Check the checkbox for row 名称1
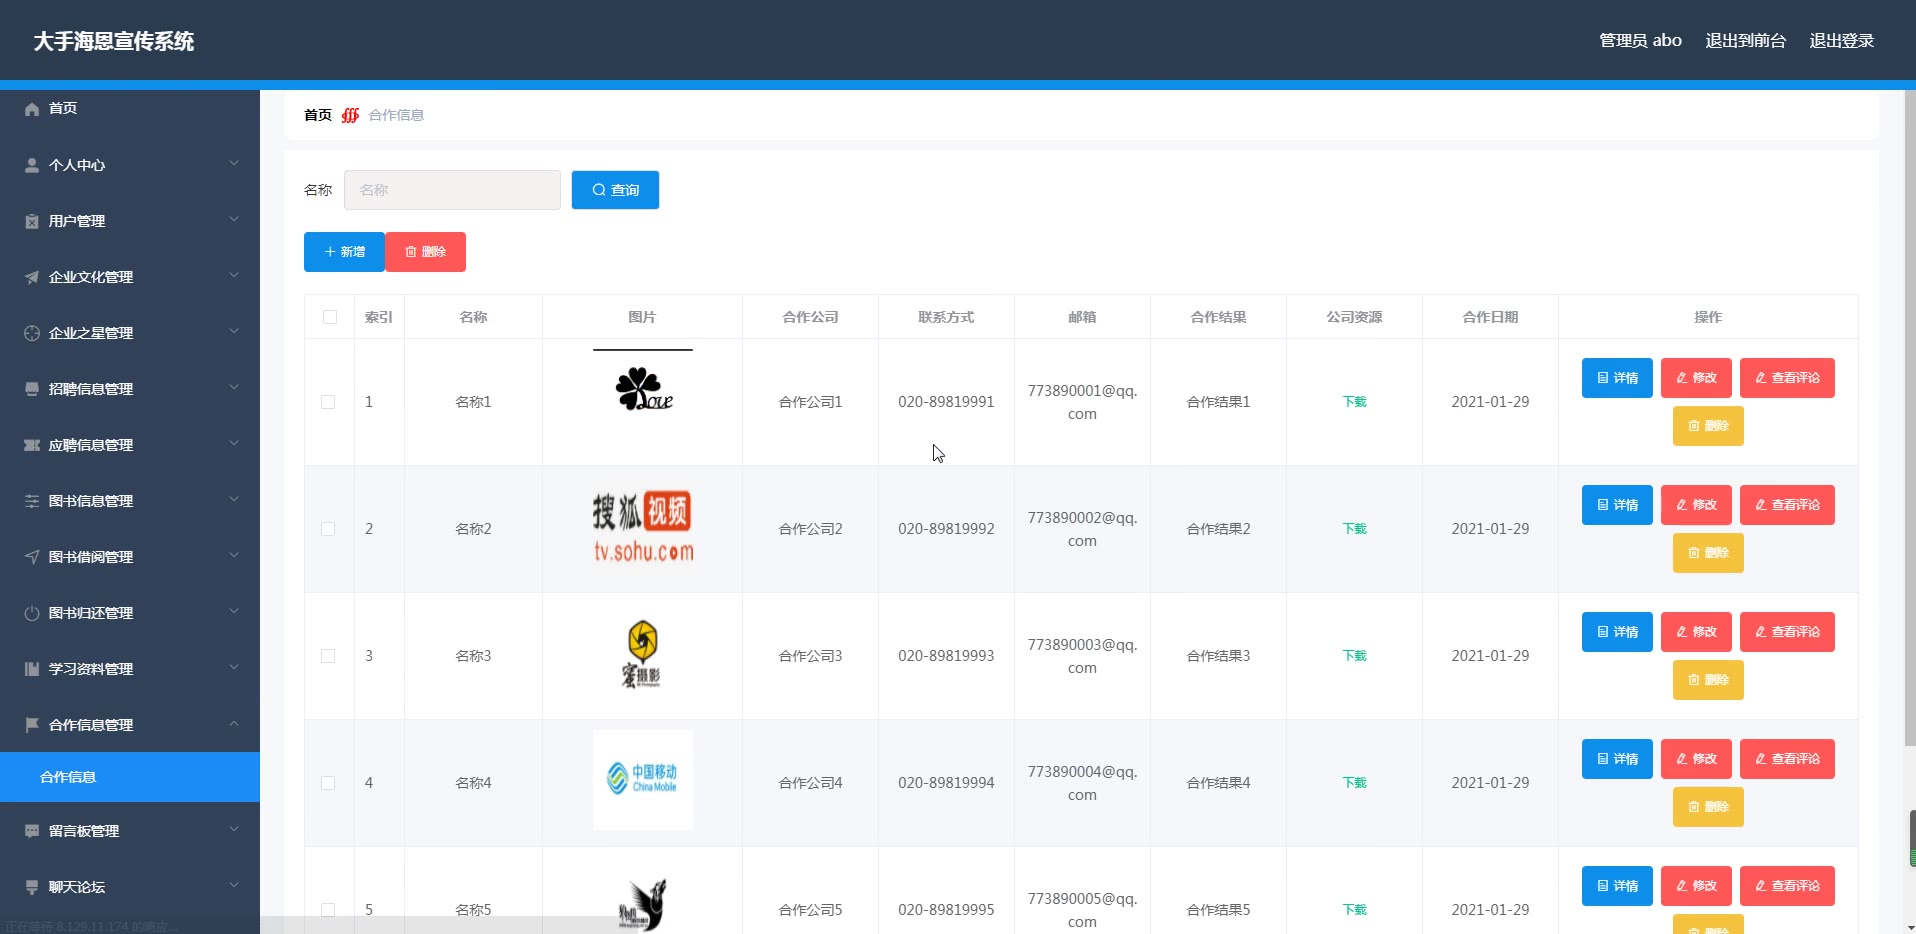This screenshot has width=1916, height=934. coord(328,402)
